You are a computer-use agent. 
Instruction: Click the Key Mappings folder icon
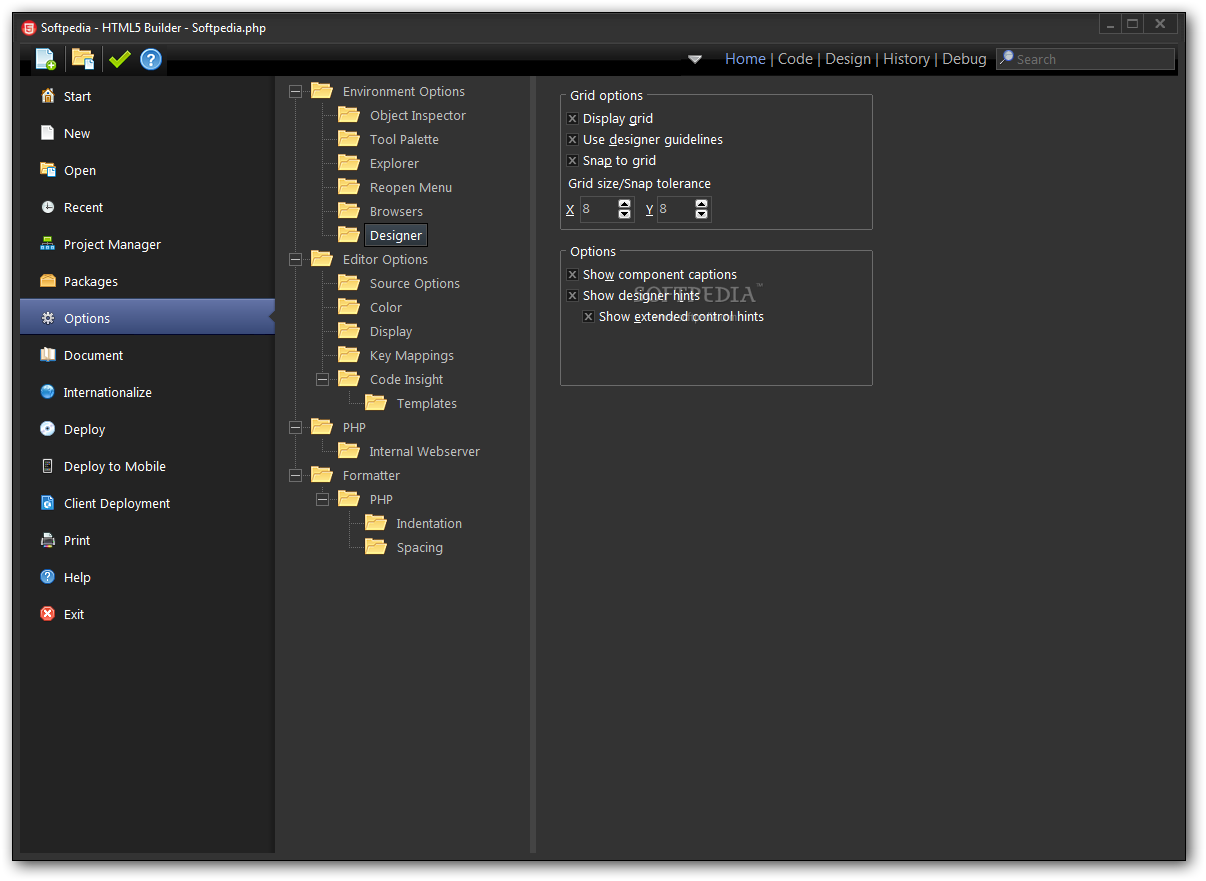click(x=349, y=354)
